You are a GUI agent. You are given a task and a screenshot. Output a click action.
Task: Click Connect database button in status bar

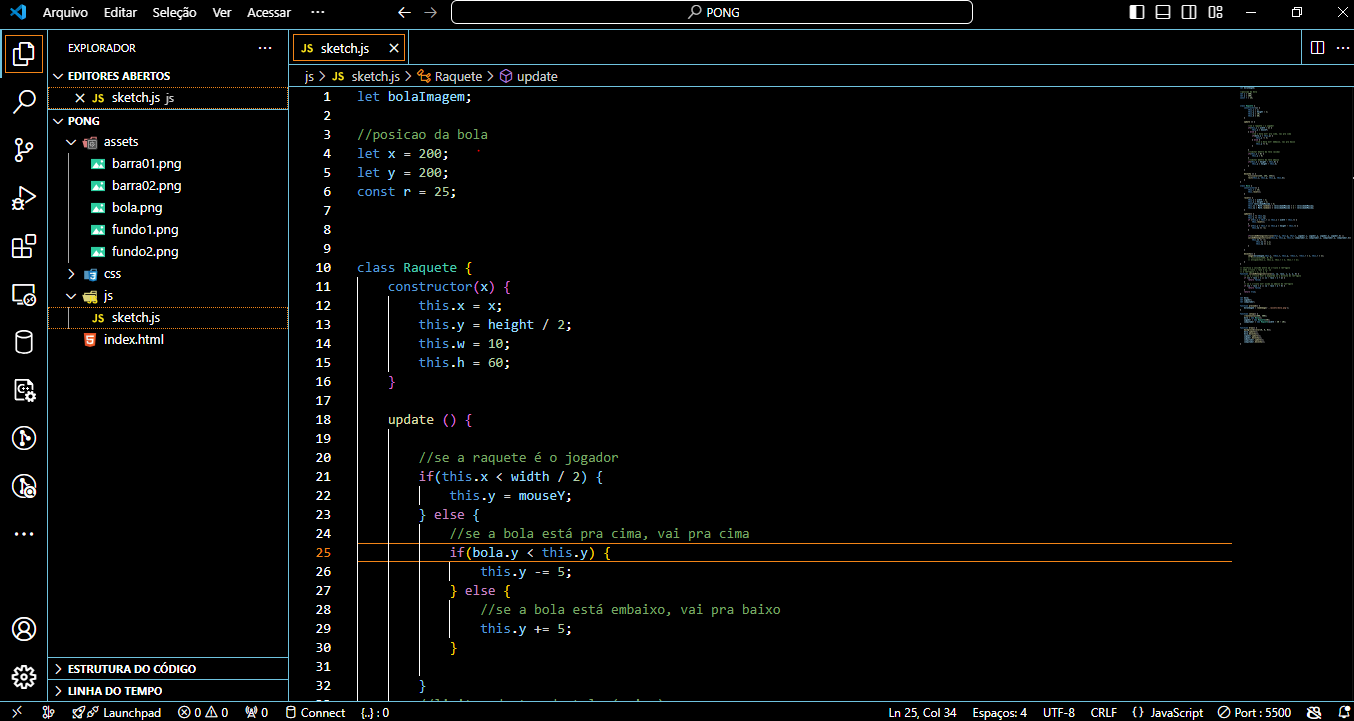[x=315, y=712]
